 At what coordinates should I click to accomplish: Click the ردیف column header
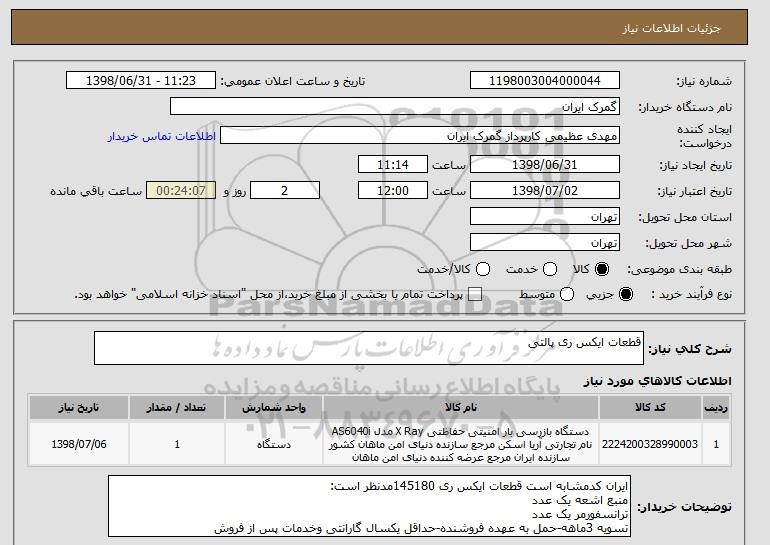(716, 408)
